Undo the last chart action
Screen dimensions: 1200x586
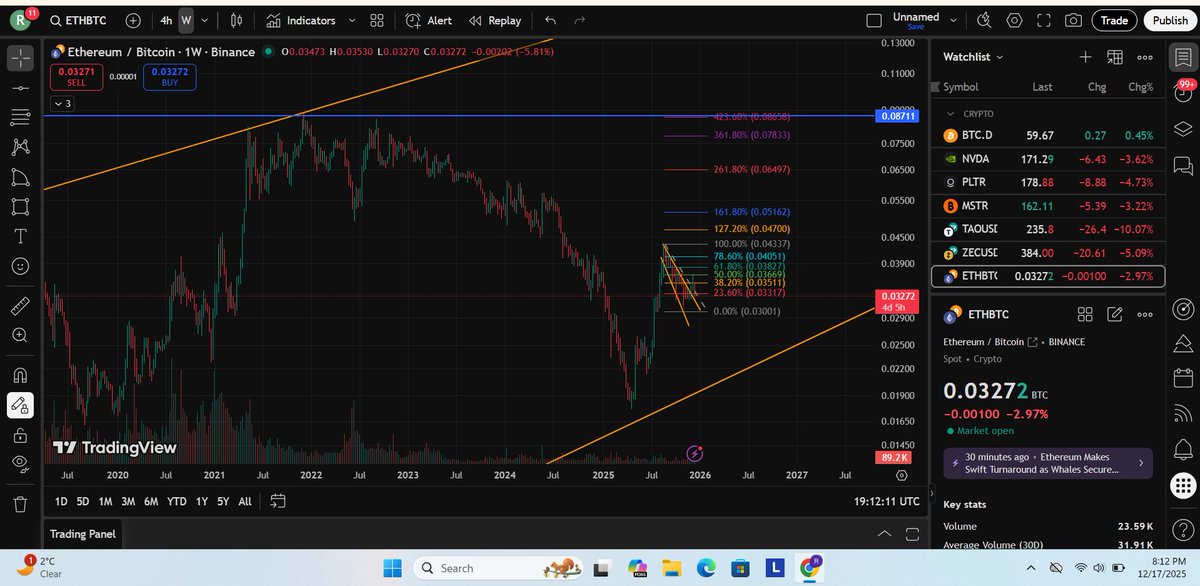(551, 20)
